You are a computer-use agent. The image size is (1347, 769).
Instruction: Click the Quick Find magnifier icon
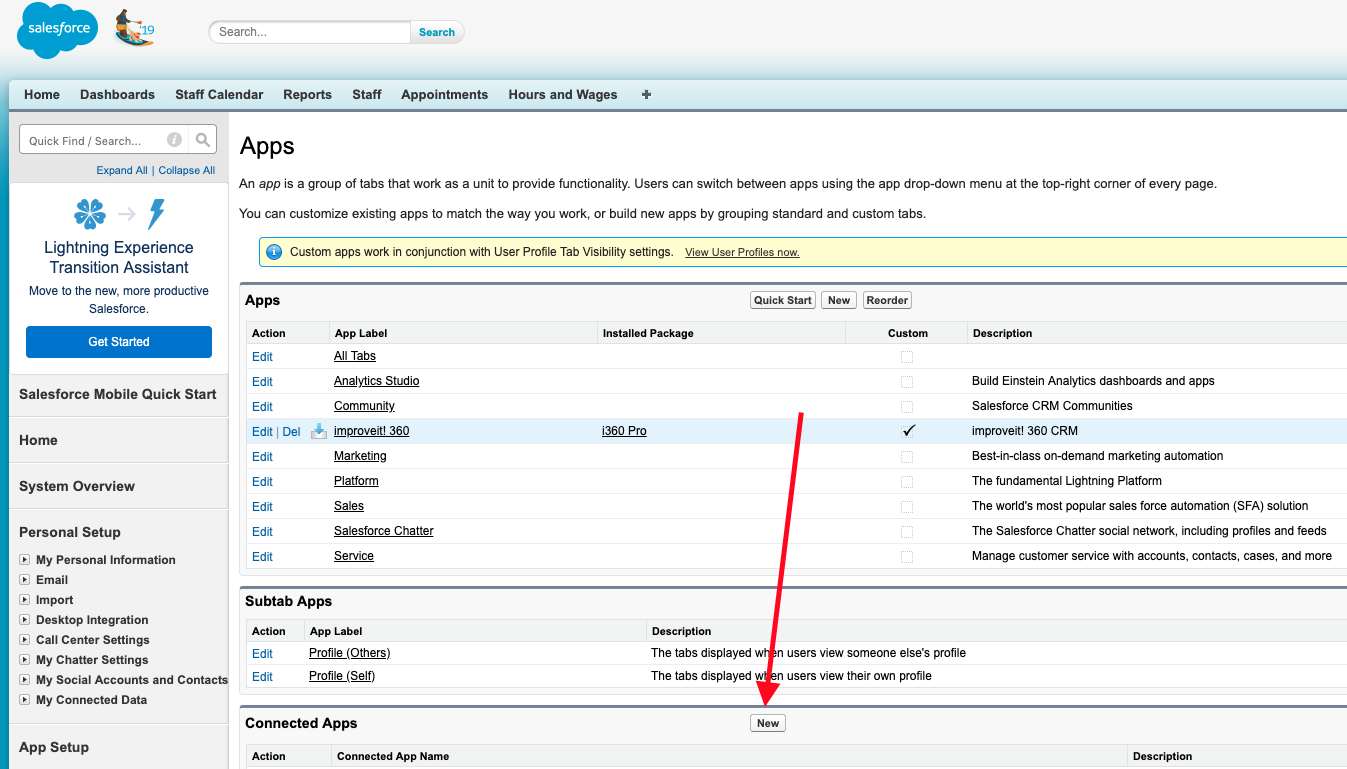202,140
